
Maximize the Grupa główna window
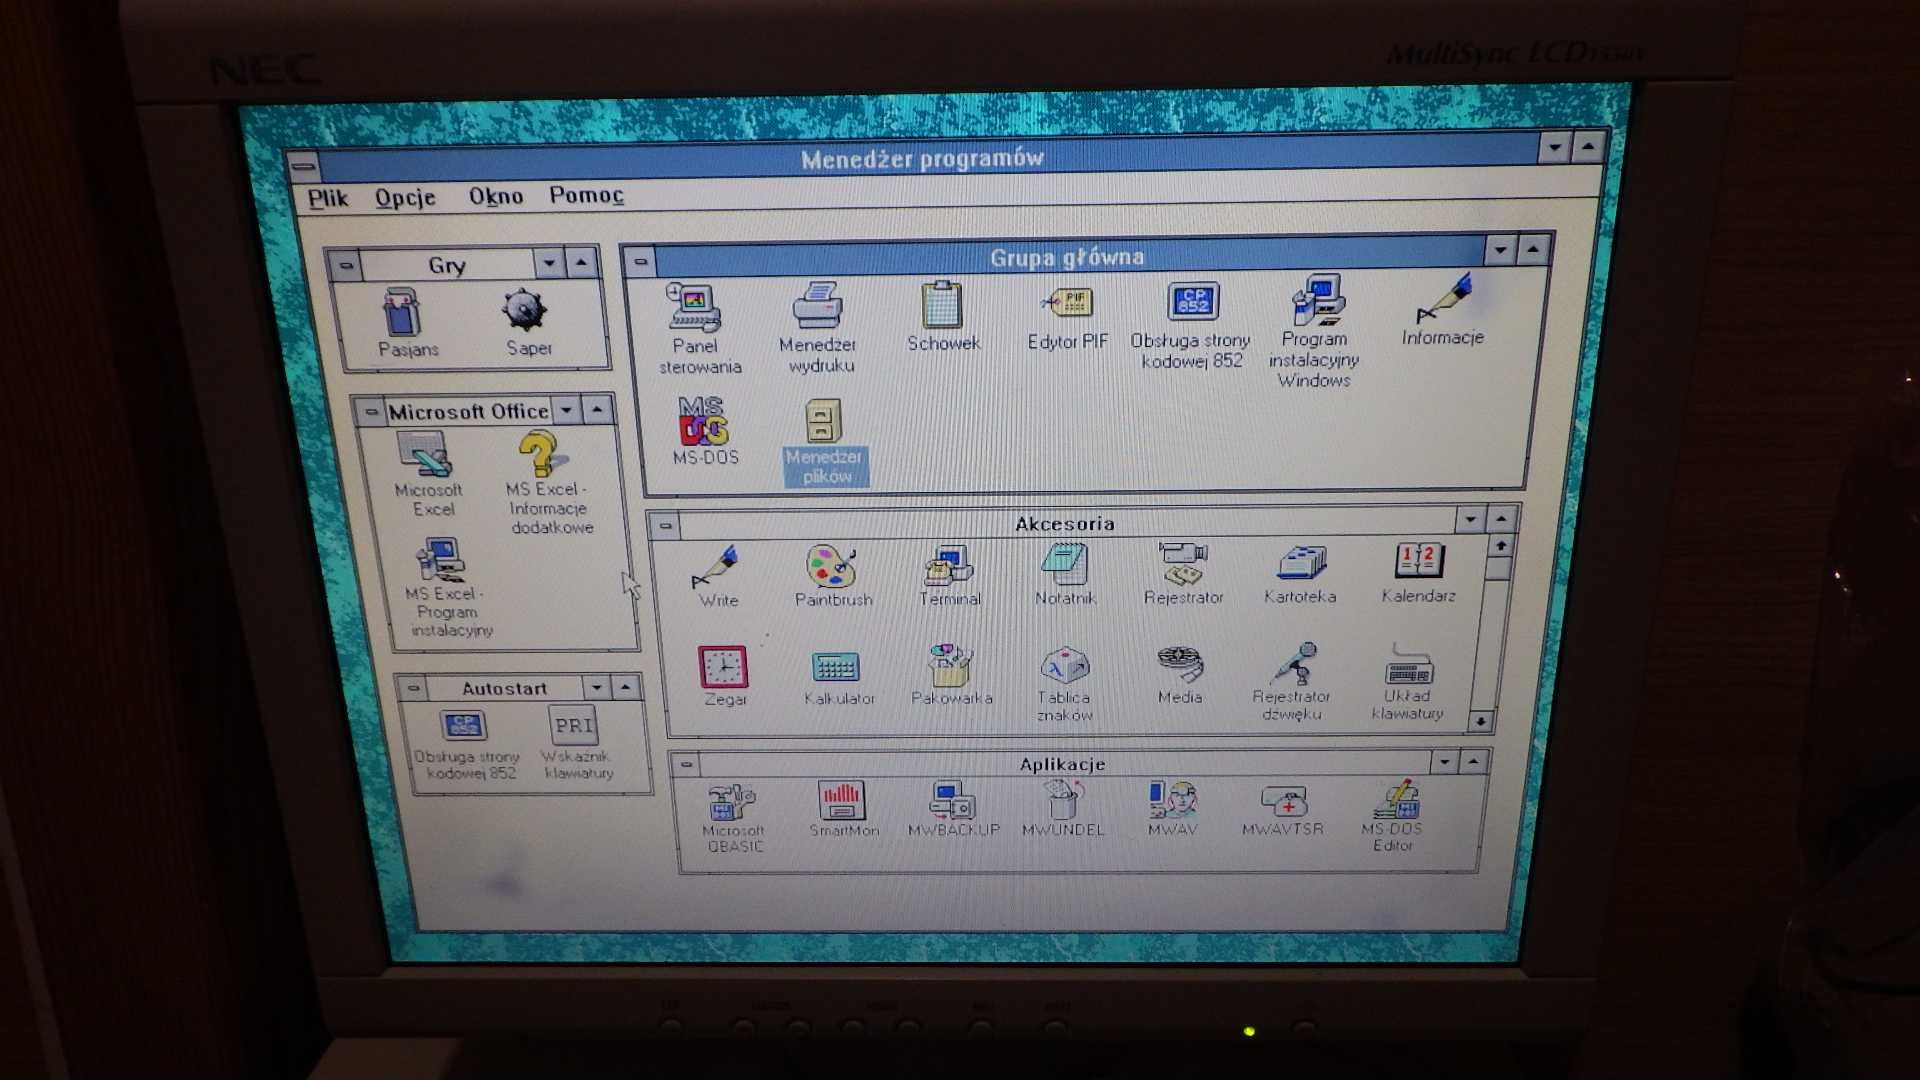coord(1533,249)
